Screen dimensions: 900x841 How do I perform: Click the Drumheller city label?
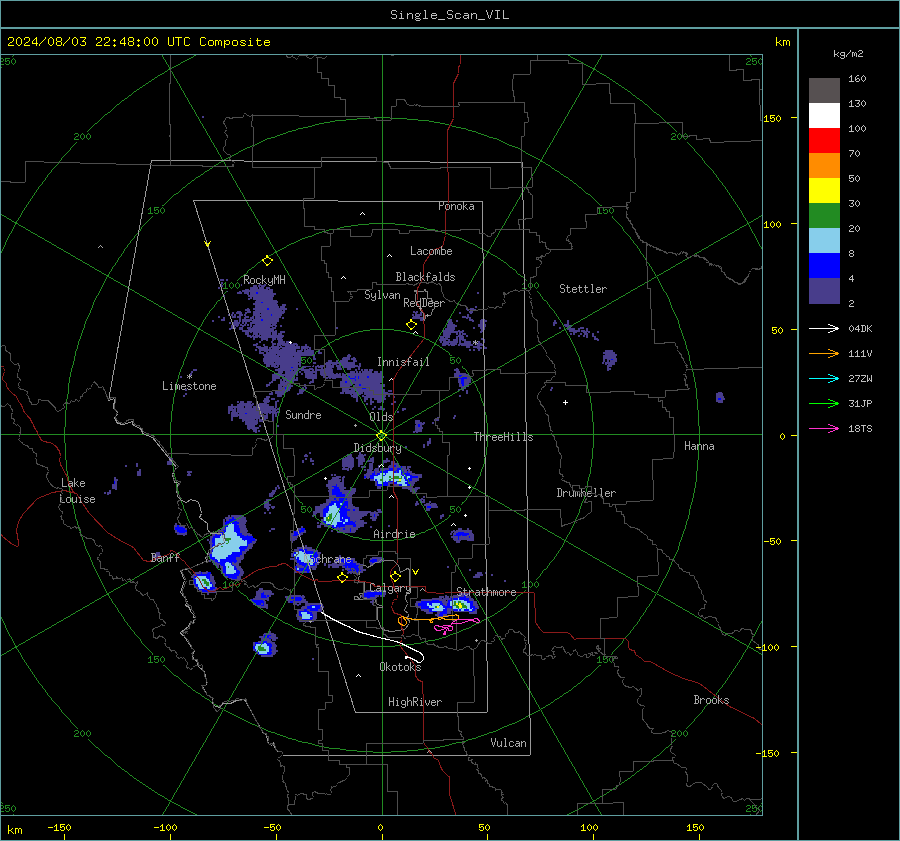tap(586, 493)
